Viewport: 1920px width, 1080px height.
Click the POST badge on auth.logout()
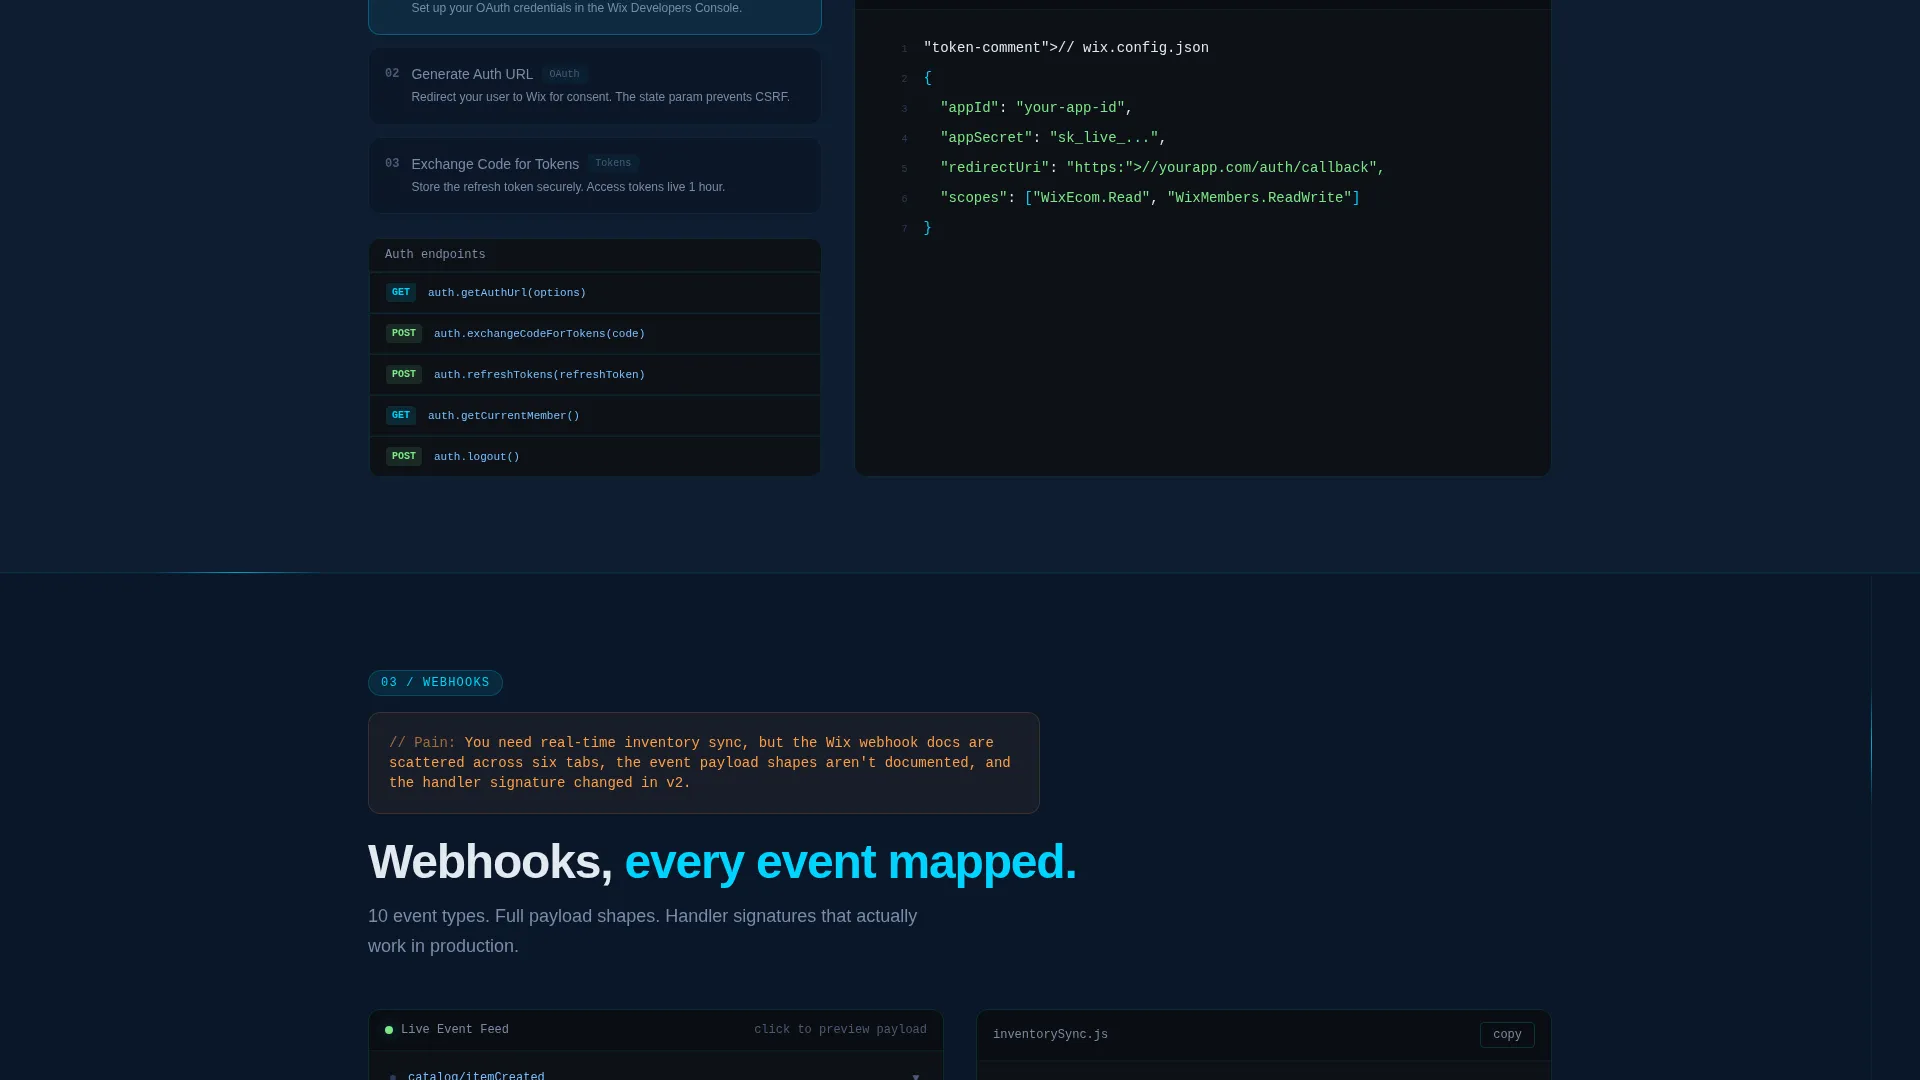(x=404, y=456)
